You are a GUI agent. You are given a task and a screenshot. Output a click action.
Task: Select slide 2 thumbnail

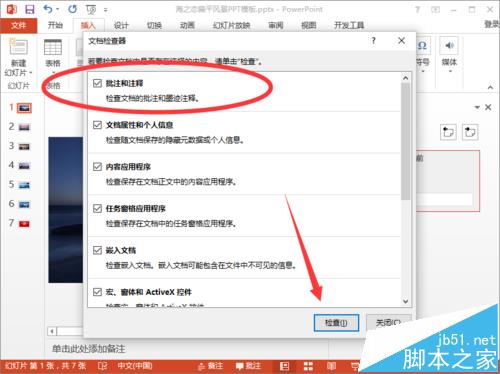pos(24,127)
